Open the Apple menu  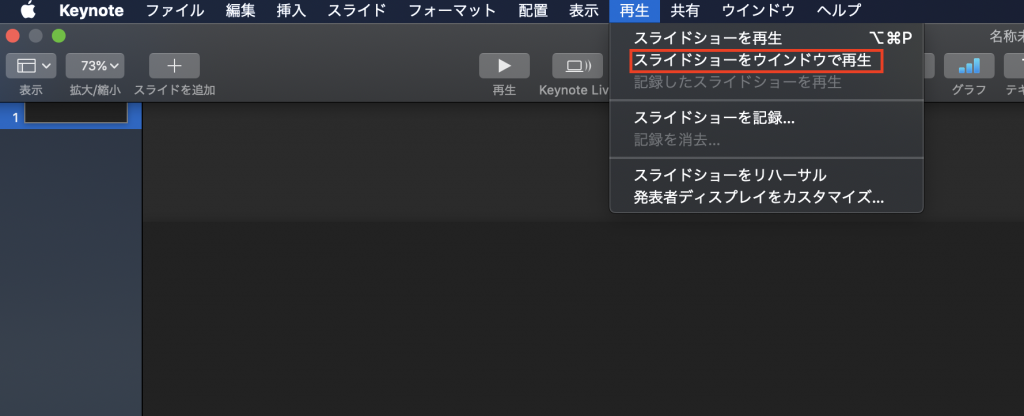28,10
